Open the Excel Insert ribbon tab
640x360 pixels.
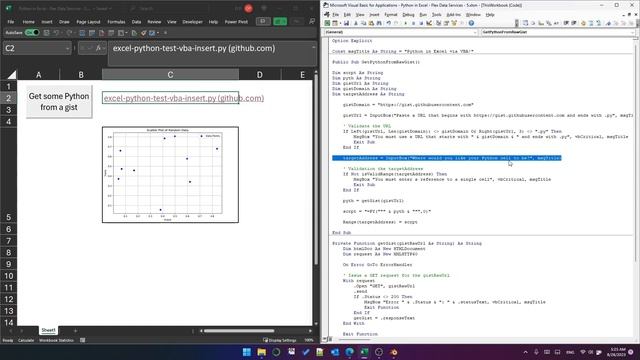[47, 22]
